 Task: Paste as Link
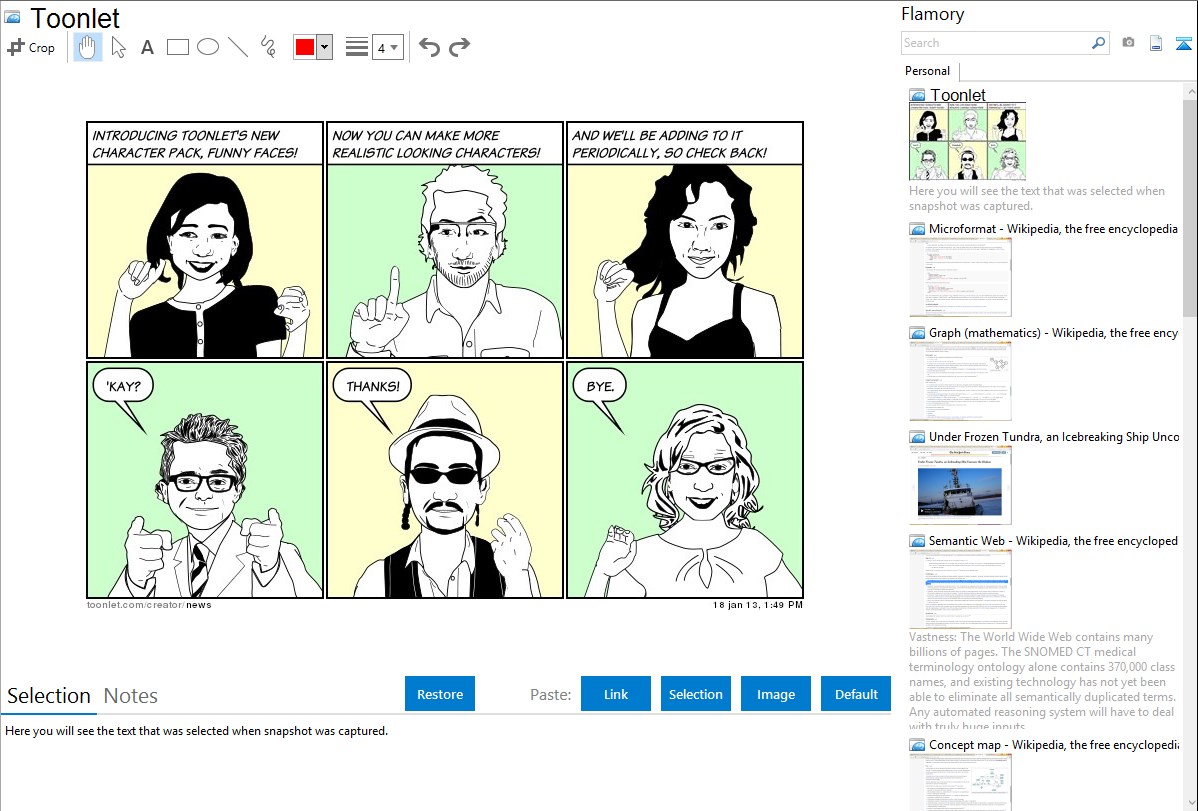[616, 694]
